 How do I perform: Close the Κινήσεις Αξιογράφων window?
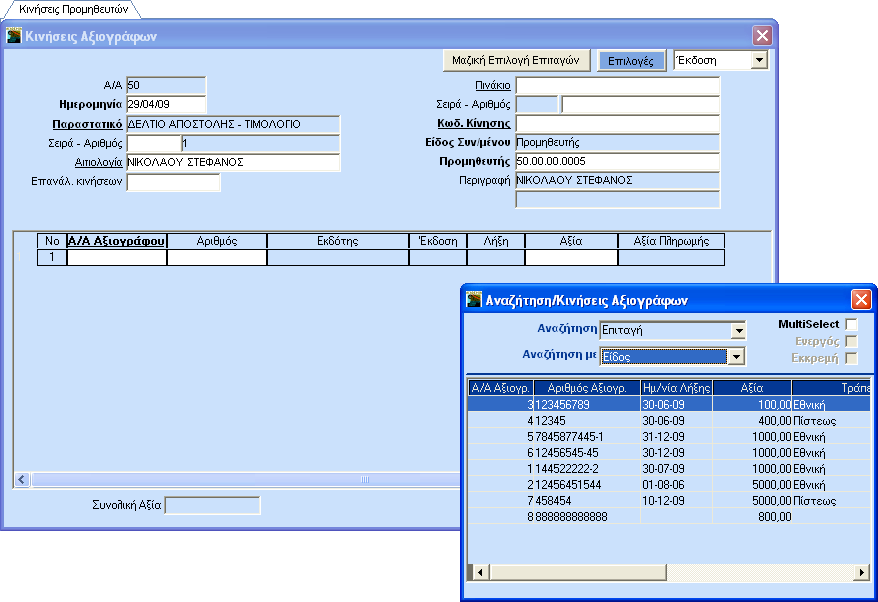[x=762, y=36]
